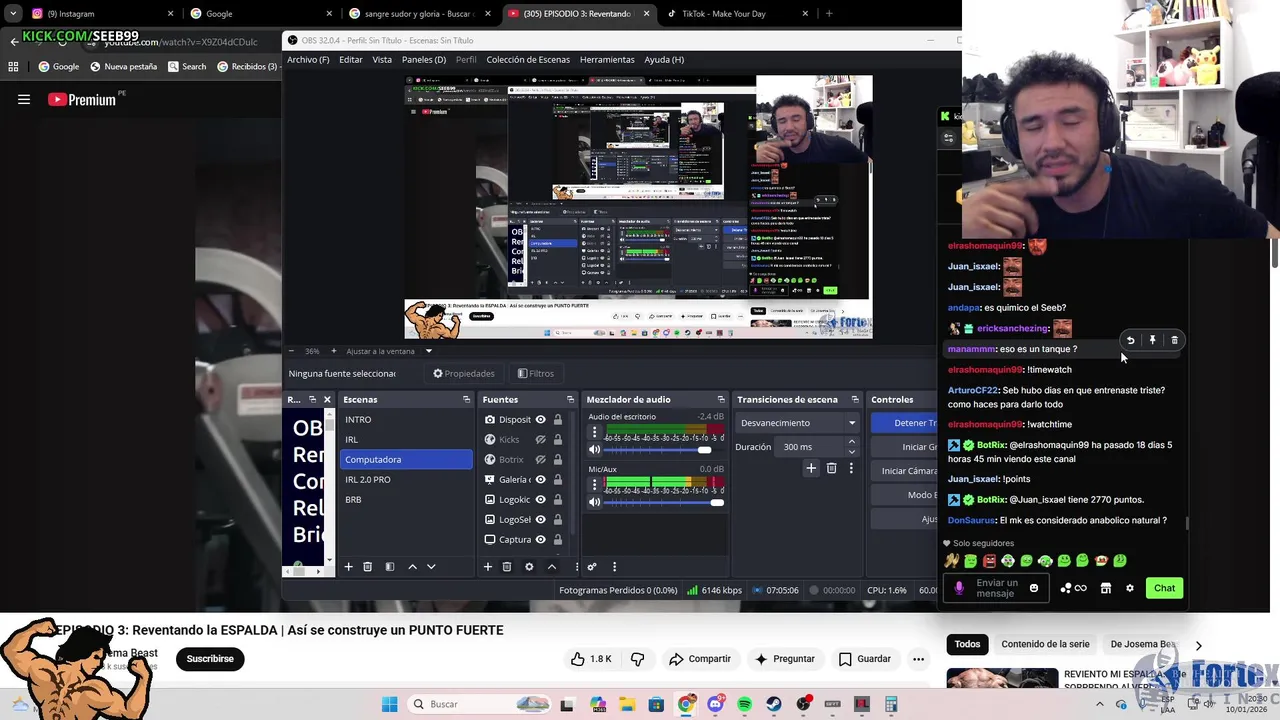
Task: Show hidden system tray icons chevron
Action: pos(1100,704)
